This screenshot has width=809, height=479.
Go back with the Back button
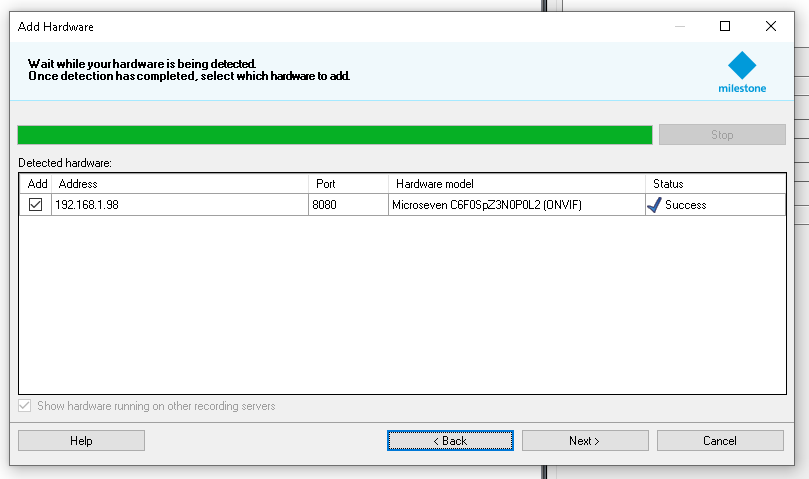pos(450,441)
